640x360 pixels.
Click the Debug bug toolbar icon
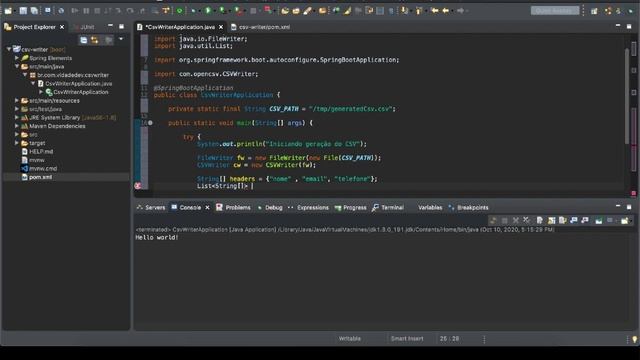tap(193, 11)
